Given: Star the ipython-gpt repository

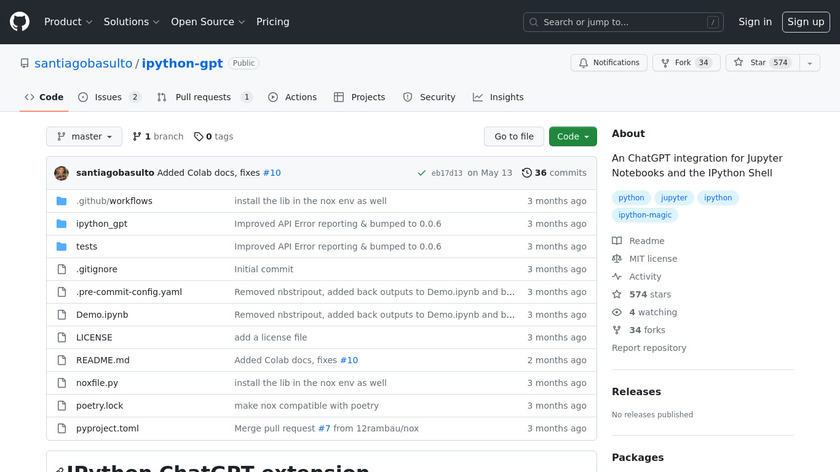Looking at the screenshot, I should click(750, 63).
